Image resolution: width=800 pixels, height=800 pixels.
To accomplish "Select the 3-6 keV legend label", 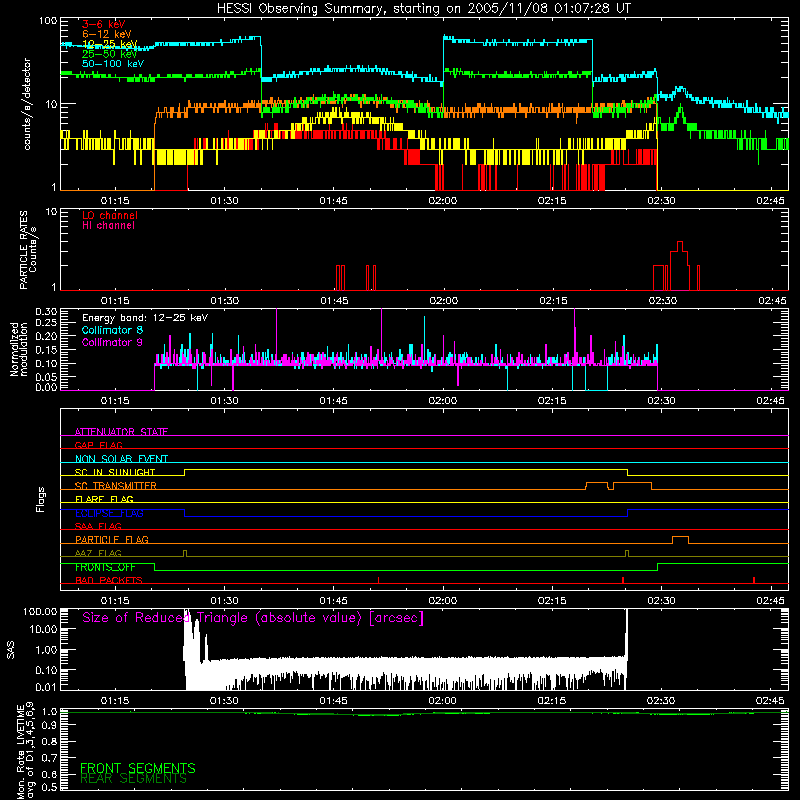I will click(x=104, y=24).
